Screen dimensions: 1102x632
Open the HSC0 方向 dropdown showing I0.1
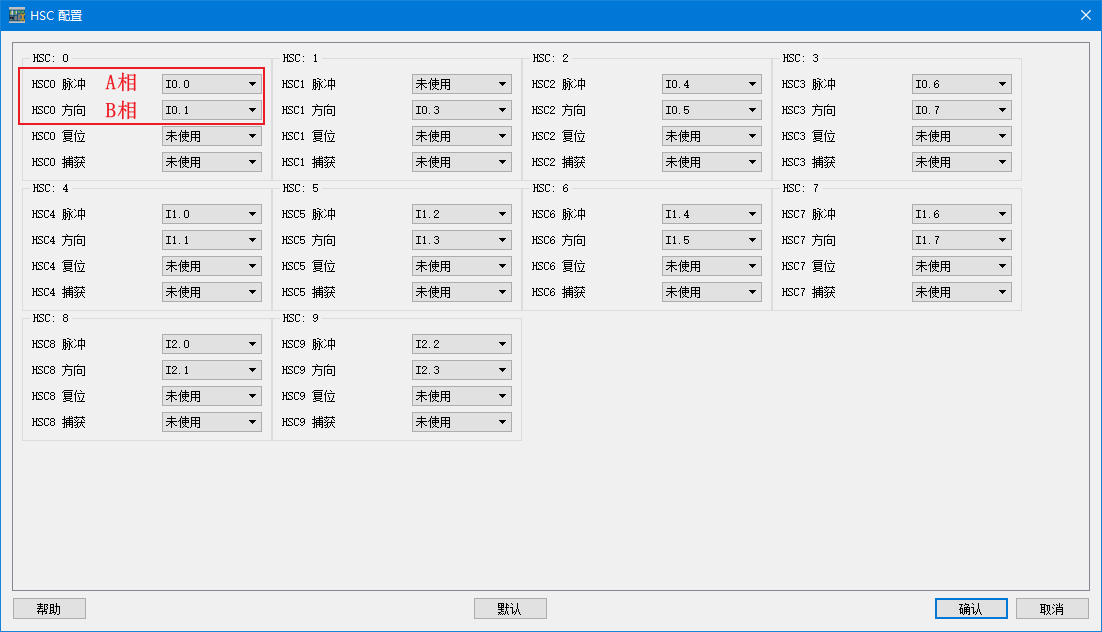coord(212,110)
